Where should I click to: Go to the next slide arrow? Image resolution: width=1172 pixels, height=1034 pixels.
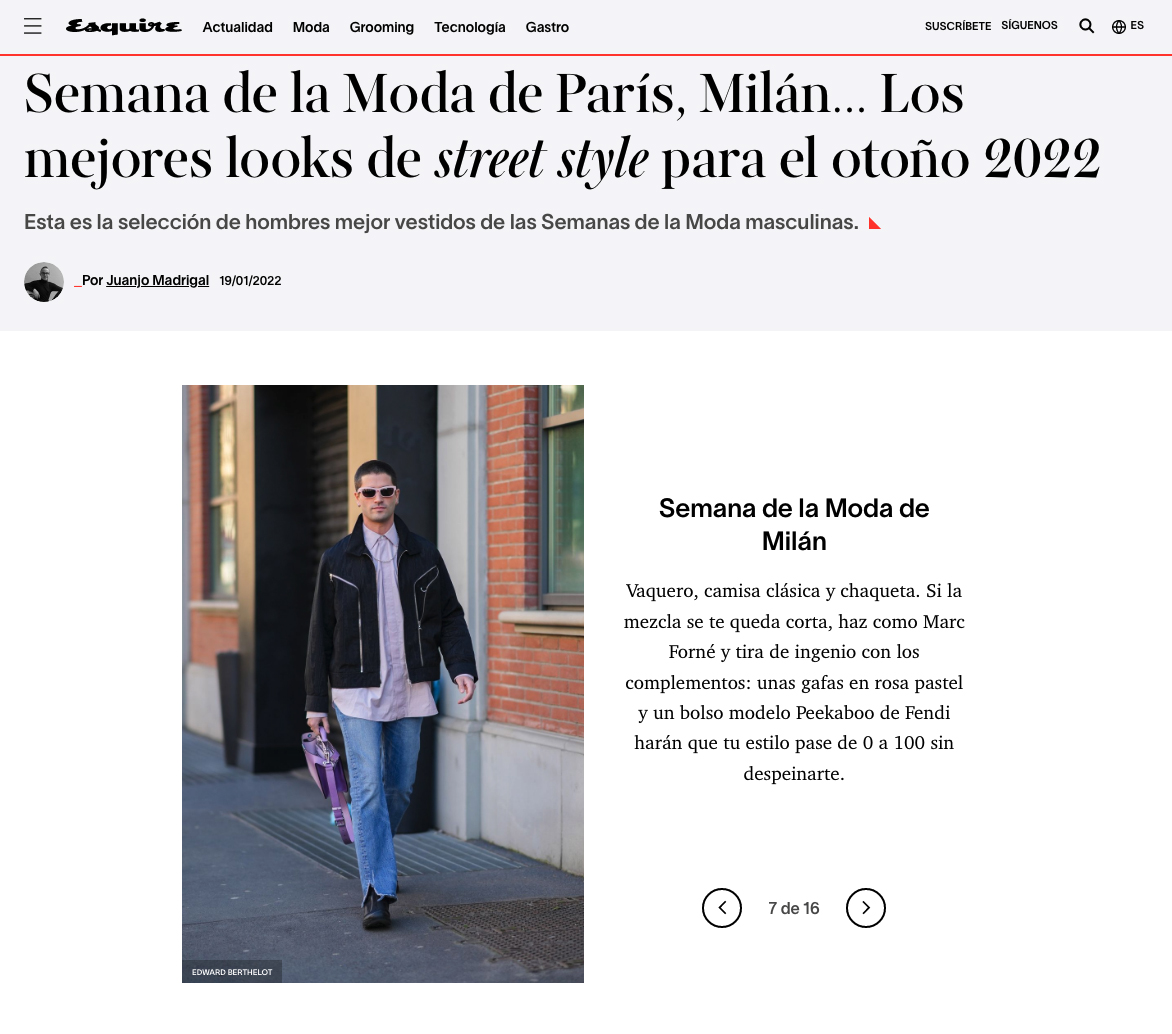point(866,908)
